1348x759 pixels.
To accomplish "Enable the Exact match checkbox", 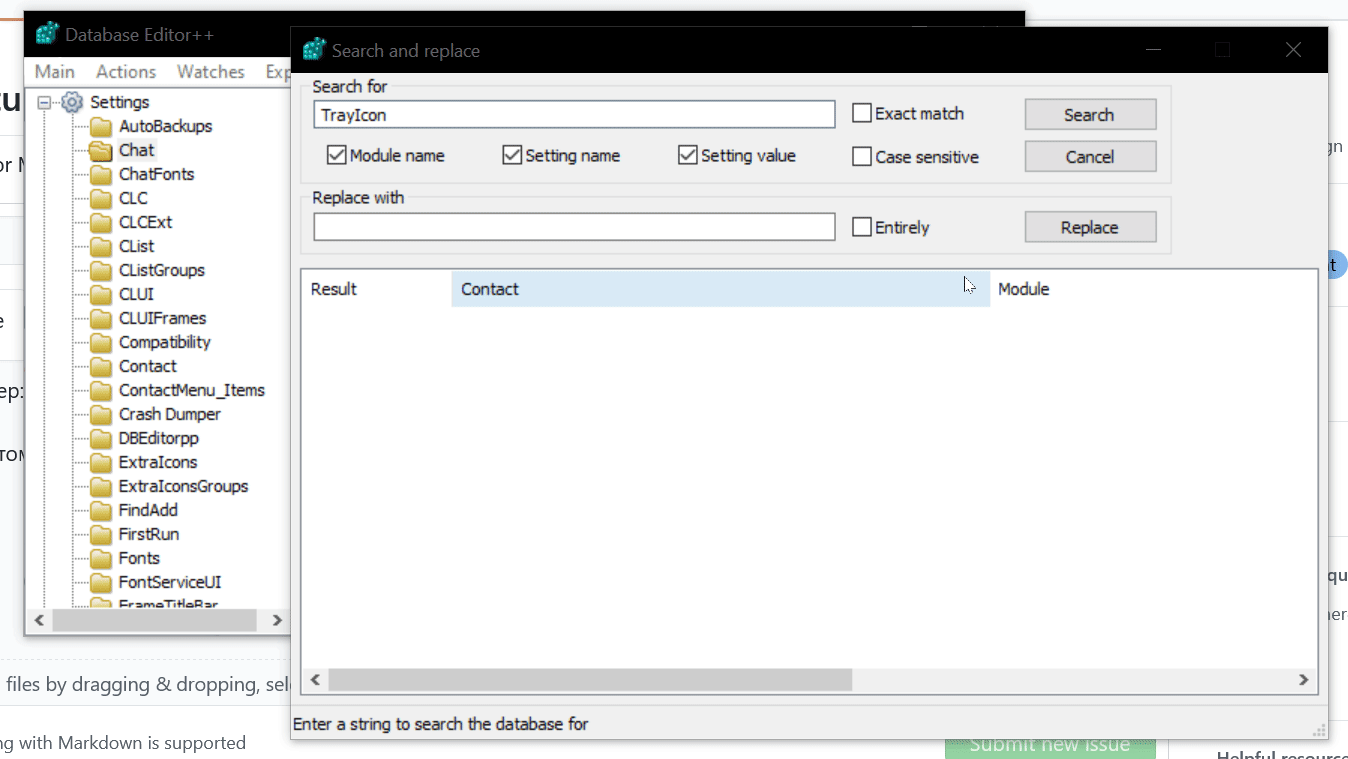I will (x=862, y=114).
